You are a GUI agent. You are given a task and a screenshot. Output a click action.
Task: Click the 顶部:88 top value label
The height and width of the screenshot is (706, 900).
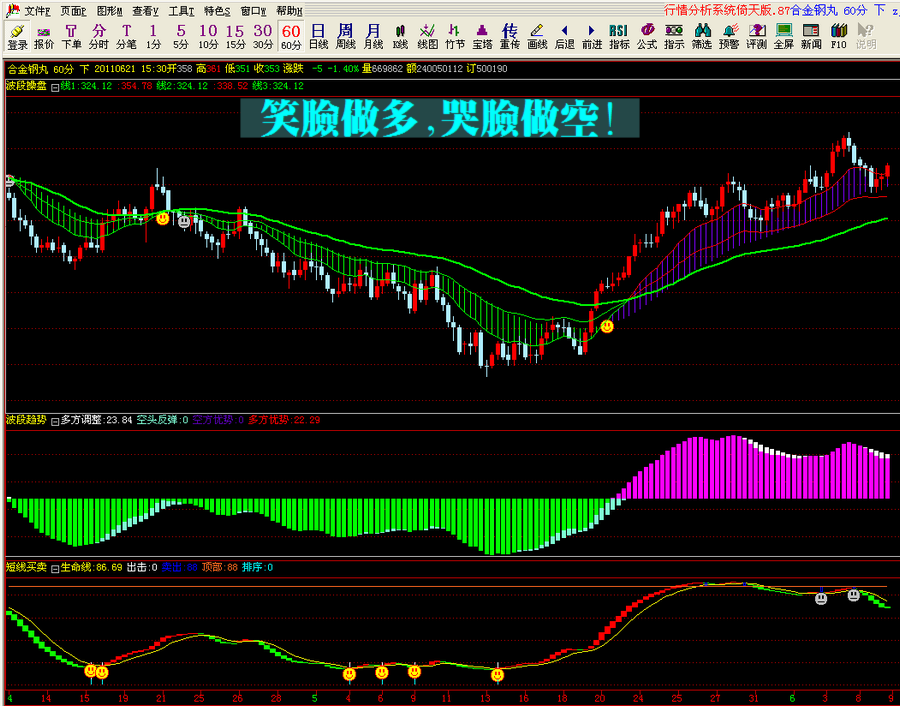click(220, 567)
